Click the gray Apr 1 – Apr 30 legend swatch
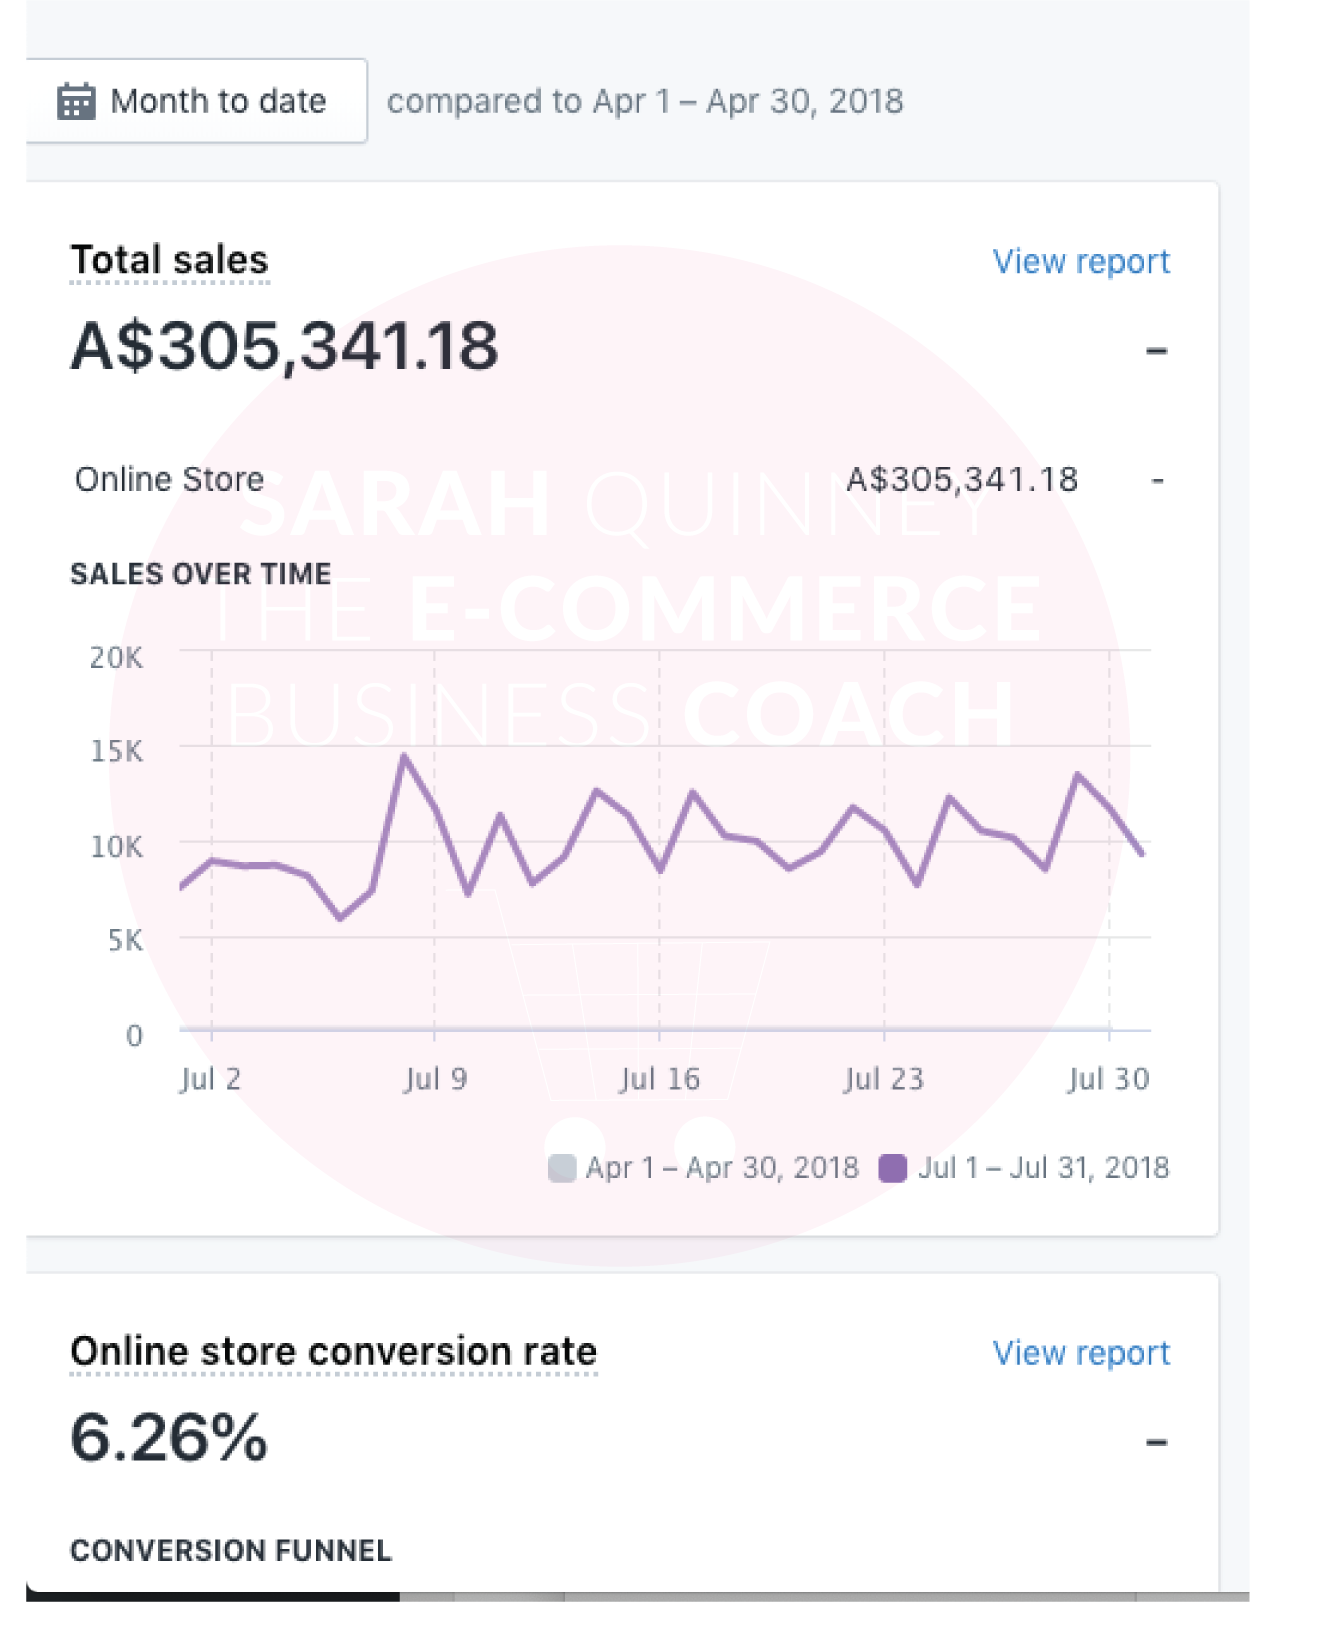 [562, 1168]
